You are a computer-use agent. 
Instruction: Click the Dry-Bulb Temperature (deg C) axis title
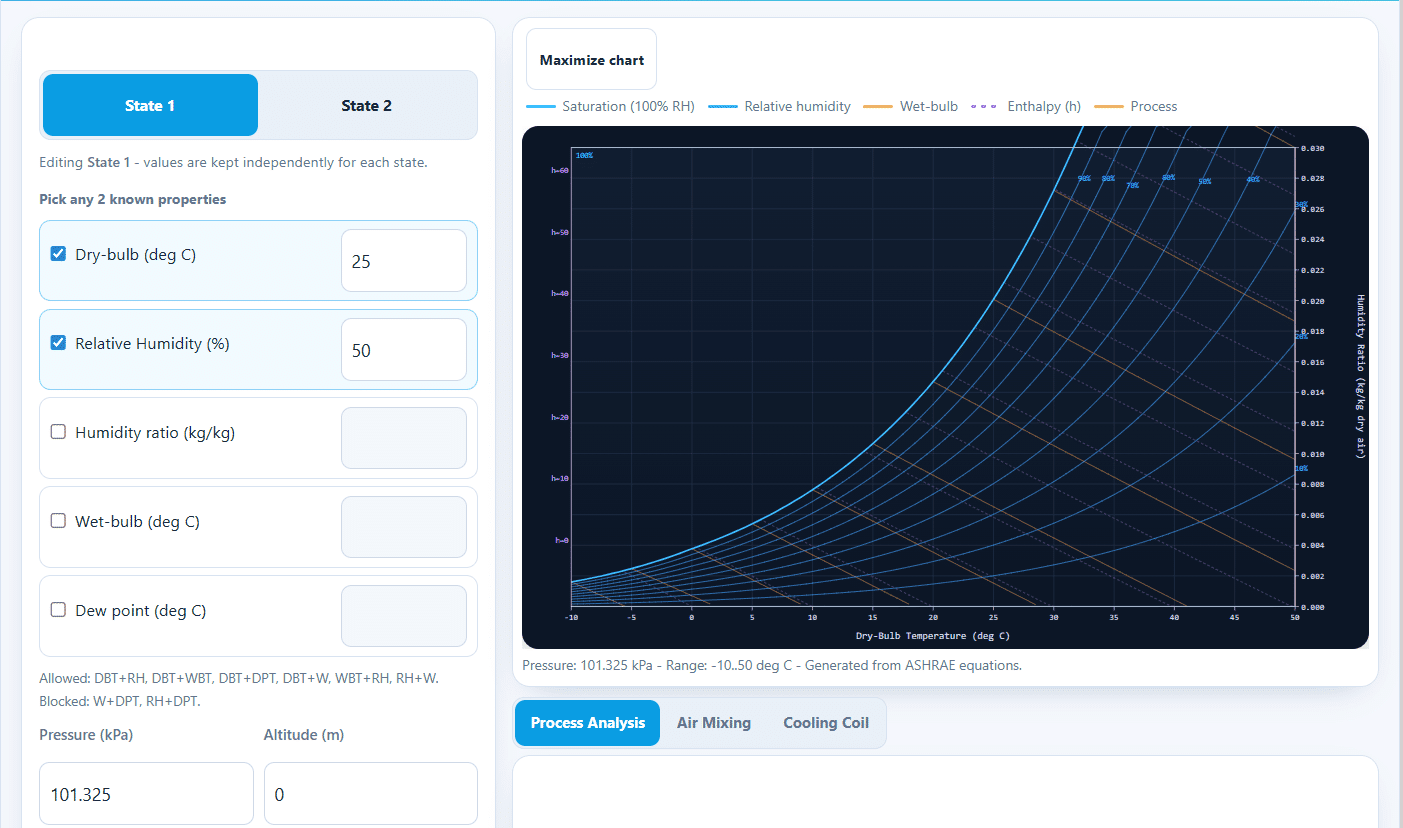tap(932, 636)
